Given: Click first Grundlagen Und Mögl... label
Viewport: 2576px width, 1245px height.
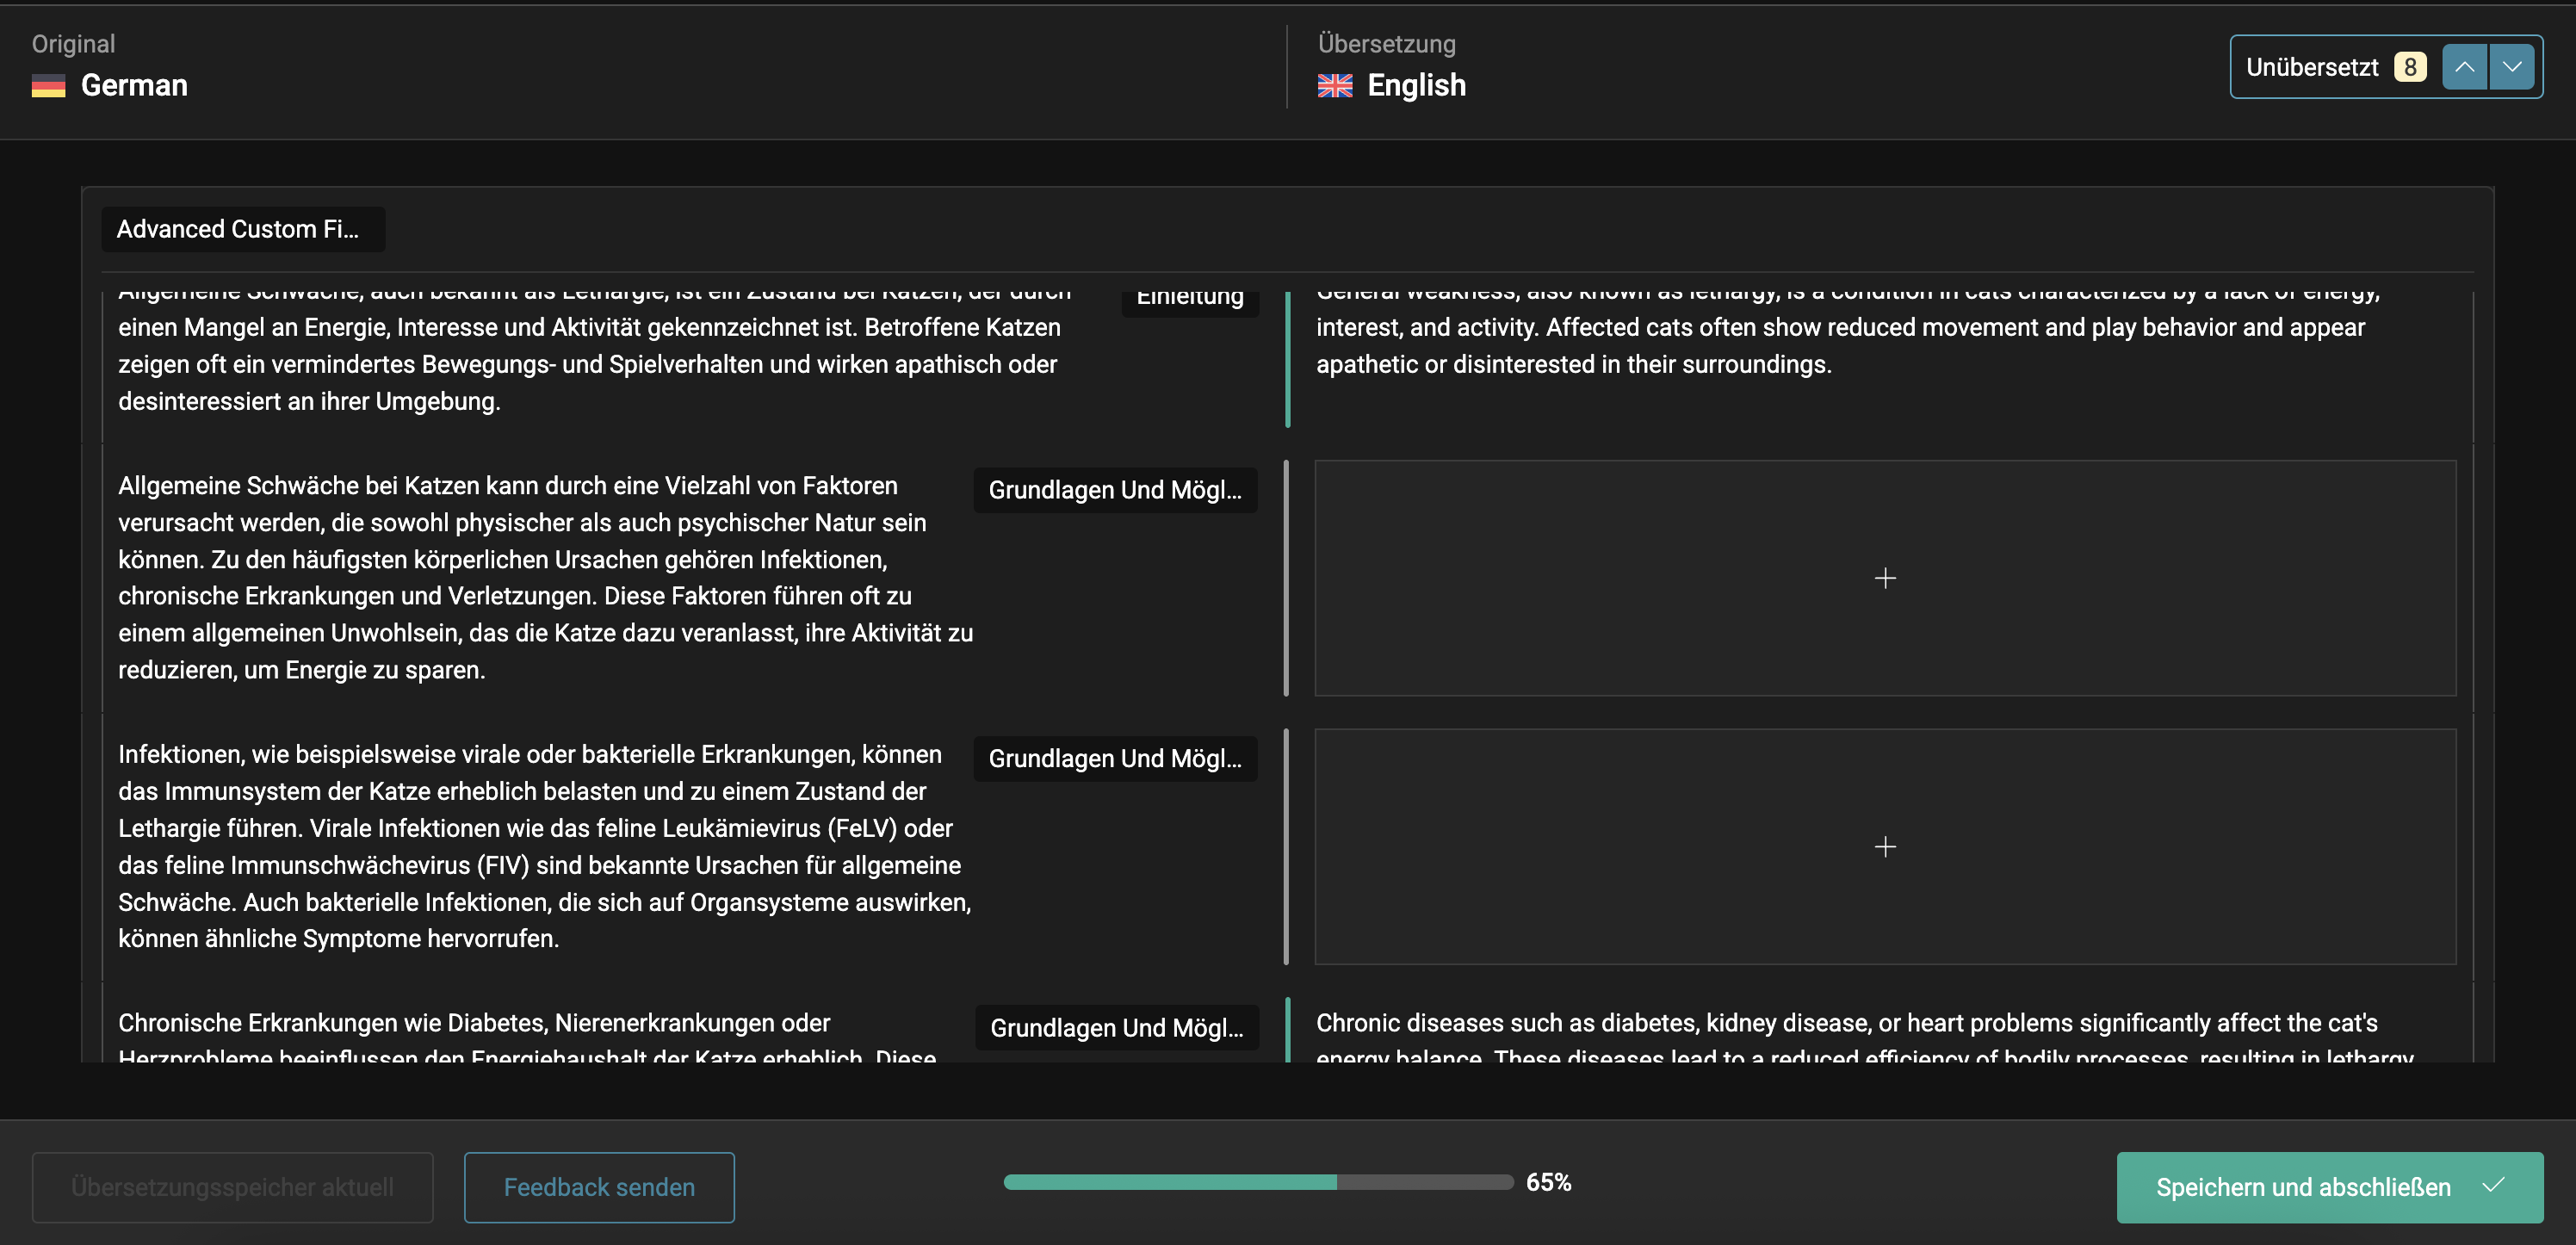Looking at the screenshot, I should [1114, 490].
